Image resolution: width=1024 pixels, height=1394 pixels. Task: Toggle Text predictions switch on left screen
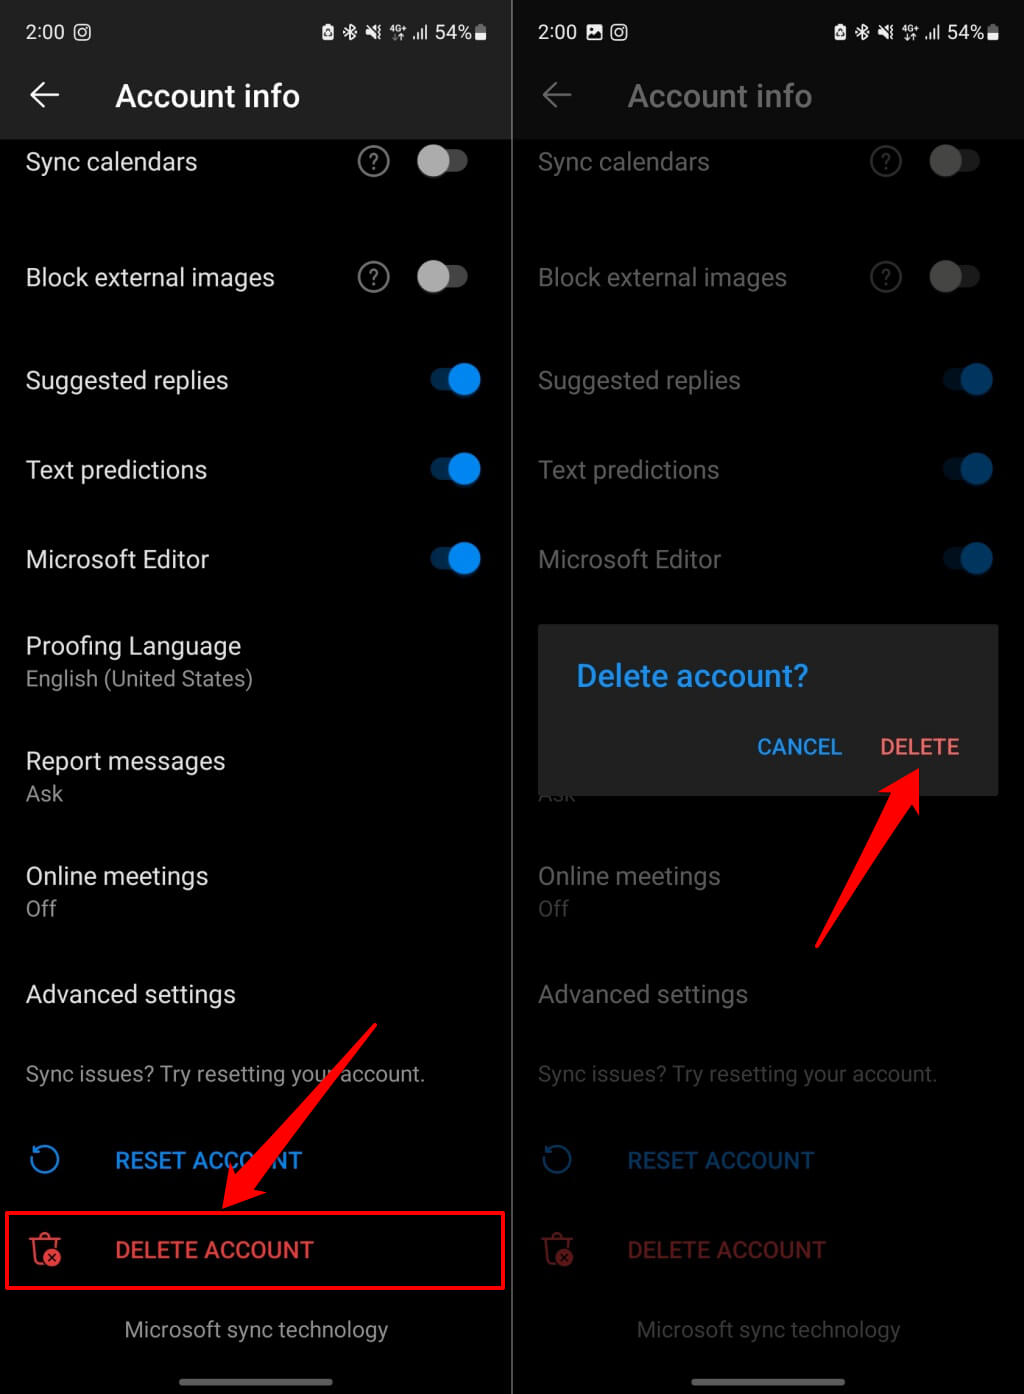[x=456, y=469]
